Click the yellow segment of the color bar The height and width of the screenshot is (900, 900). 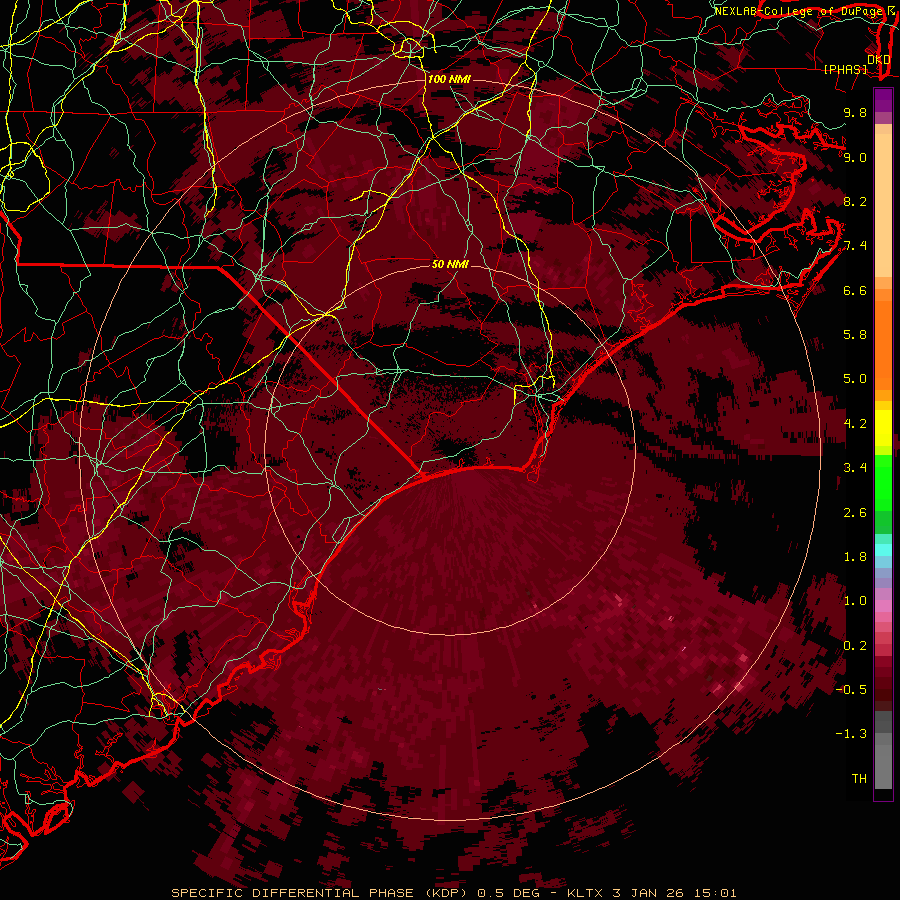coord(883,428)
